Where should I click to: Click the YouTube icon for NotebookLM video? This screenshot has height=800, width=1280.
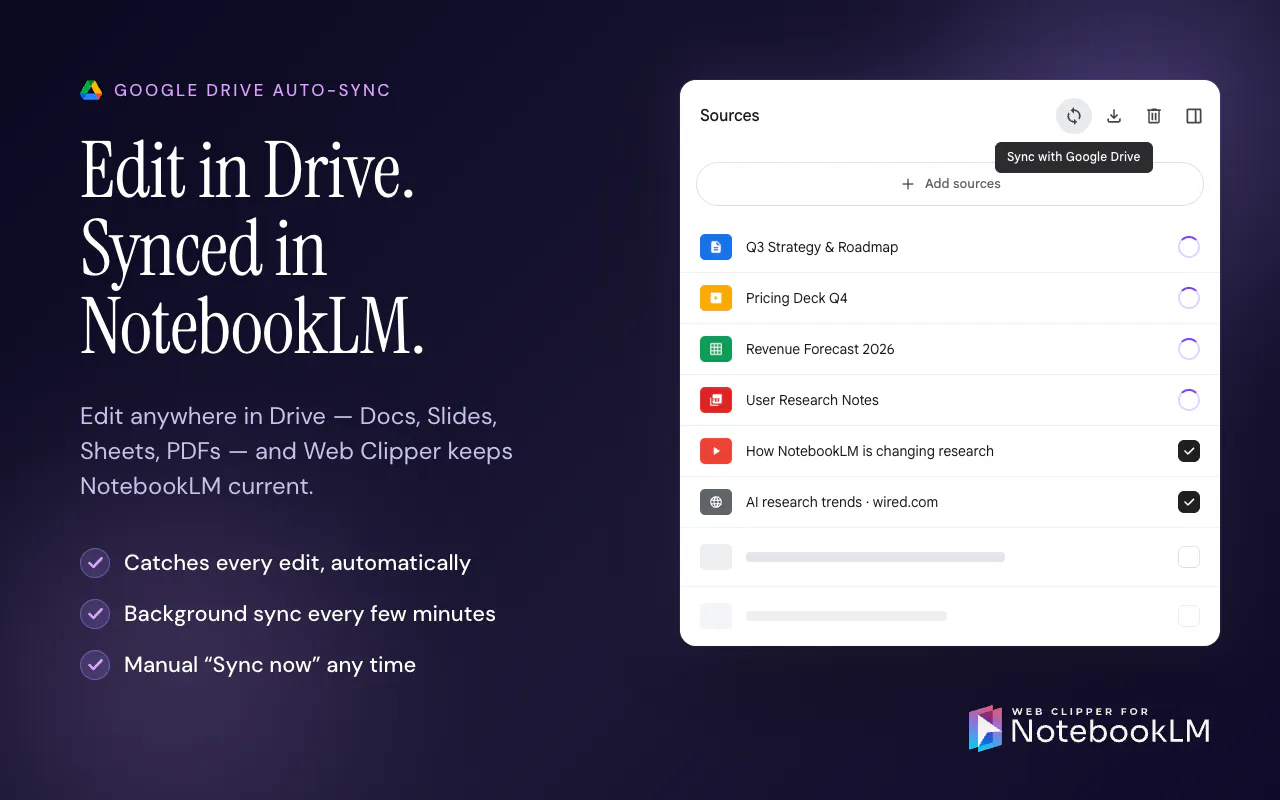click(x=716, y=451)
